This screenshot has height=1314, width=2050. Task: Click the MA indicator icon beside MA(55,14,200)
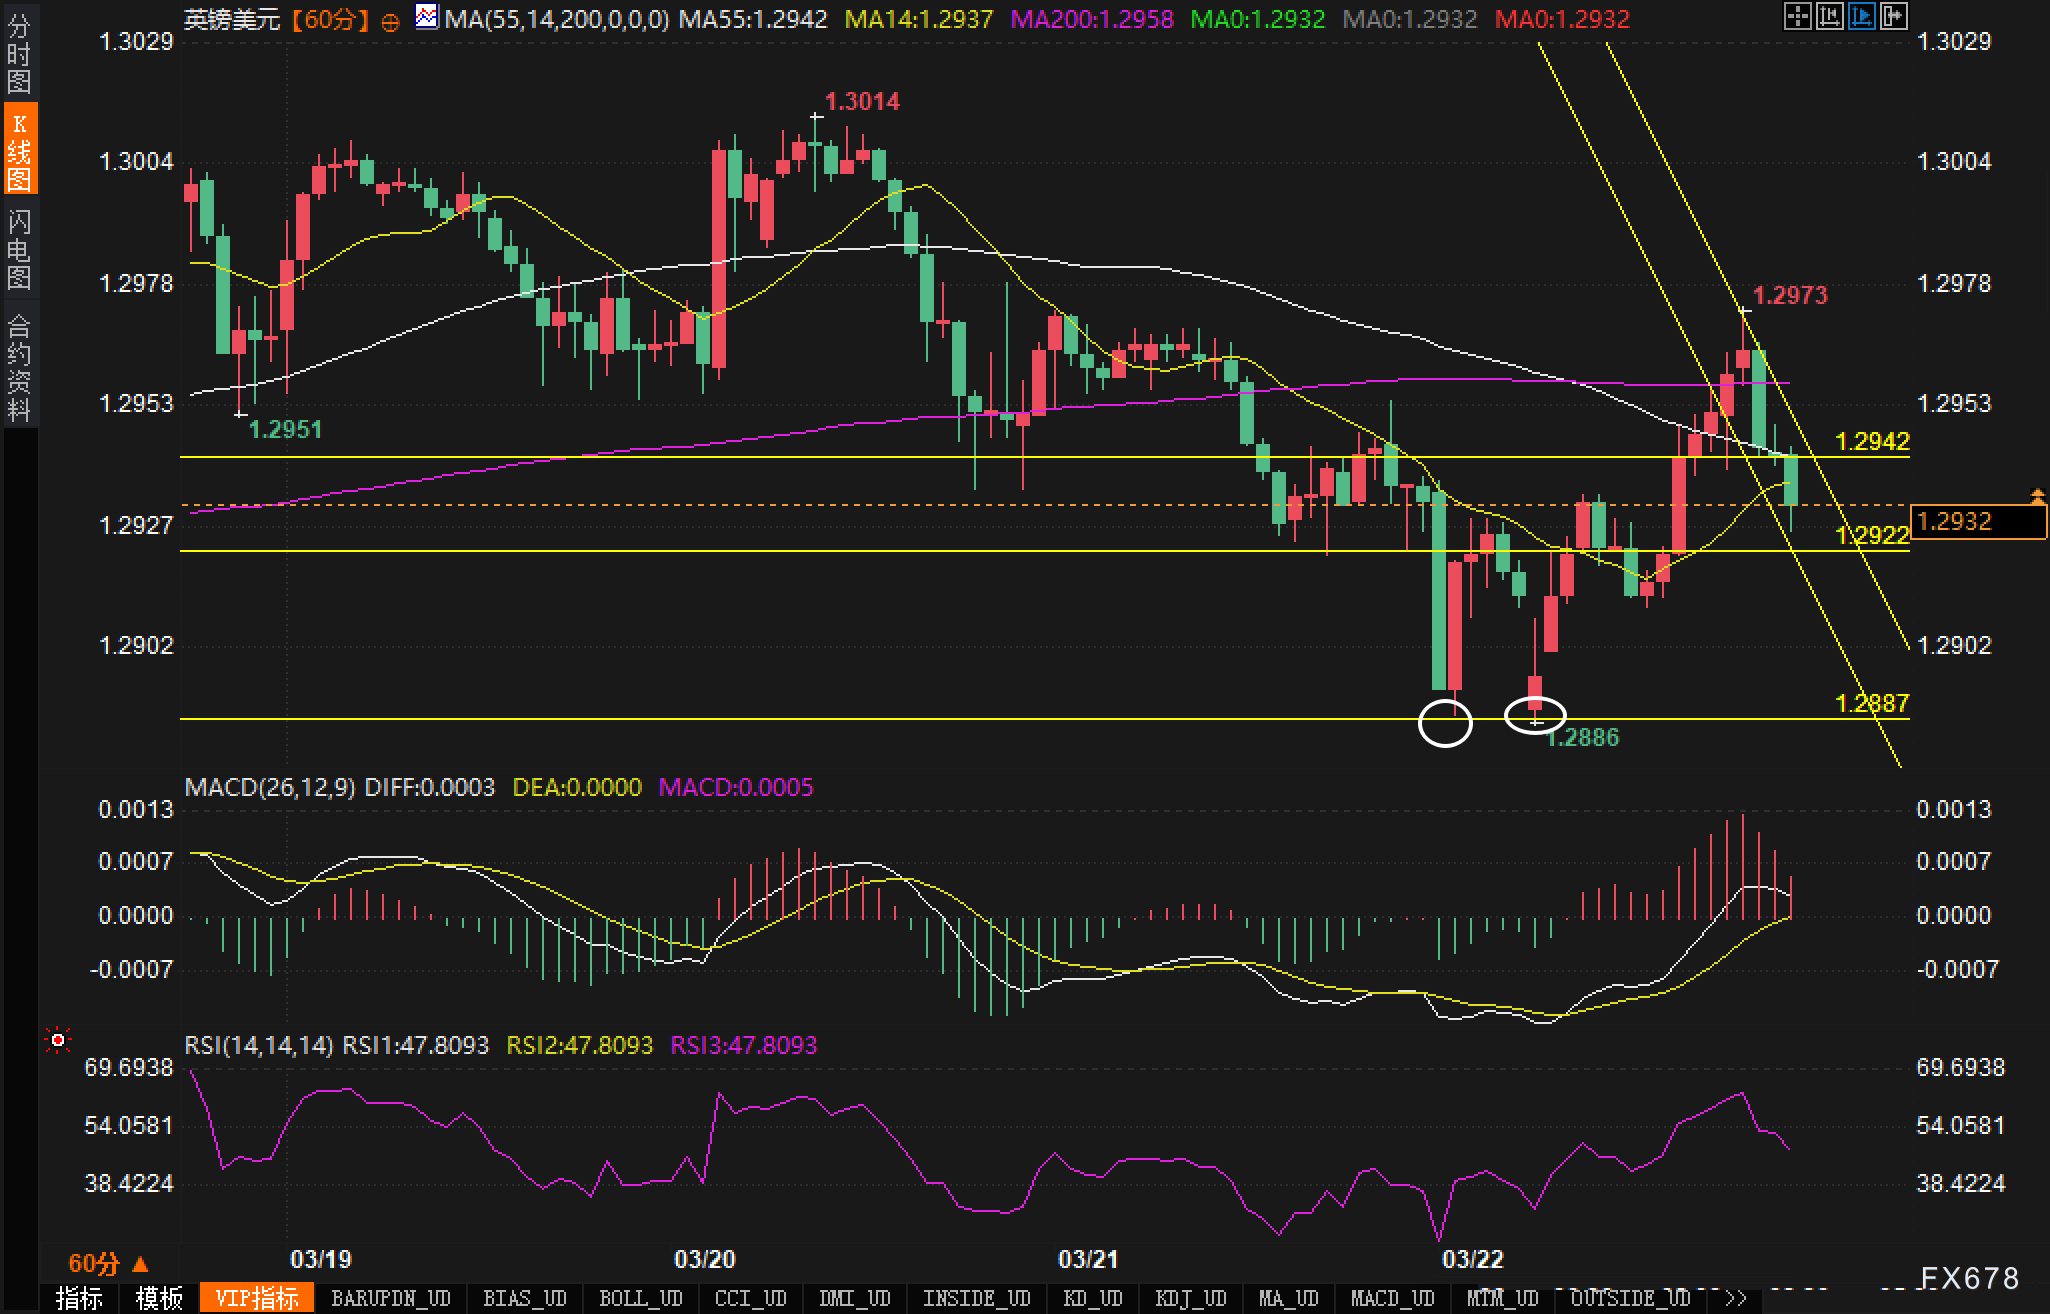pos(427,17)
